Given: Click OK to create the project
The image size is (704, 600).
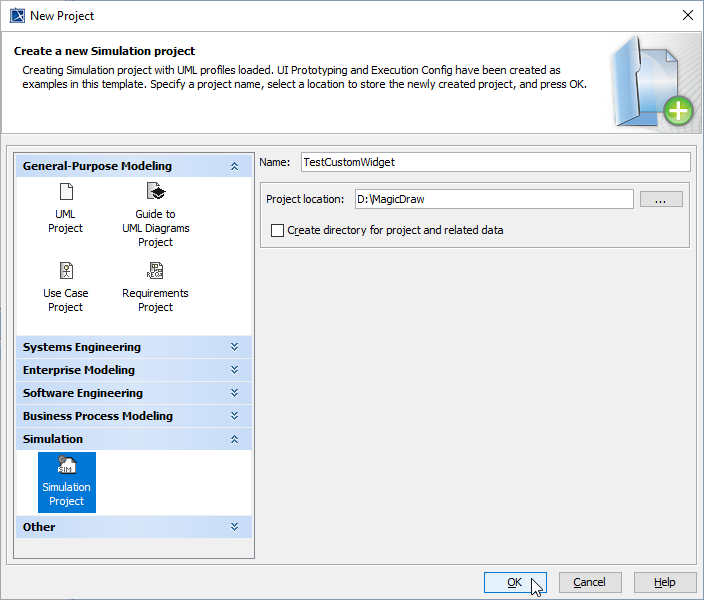Looking at the screenshot, I should (x=515, y=582).
